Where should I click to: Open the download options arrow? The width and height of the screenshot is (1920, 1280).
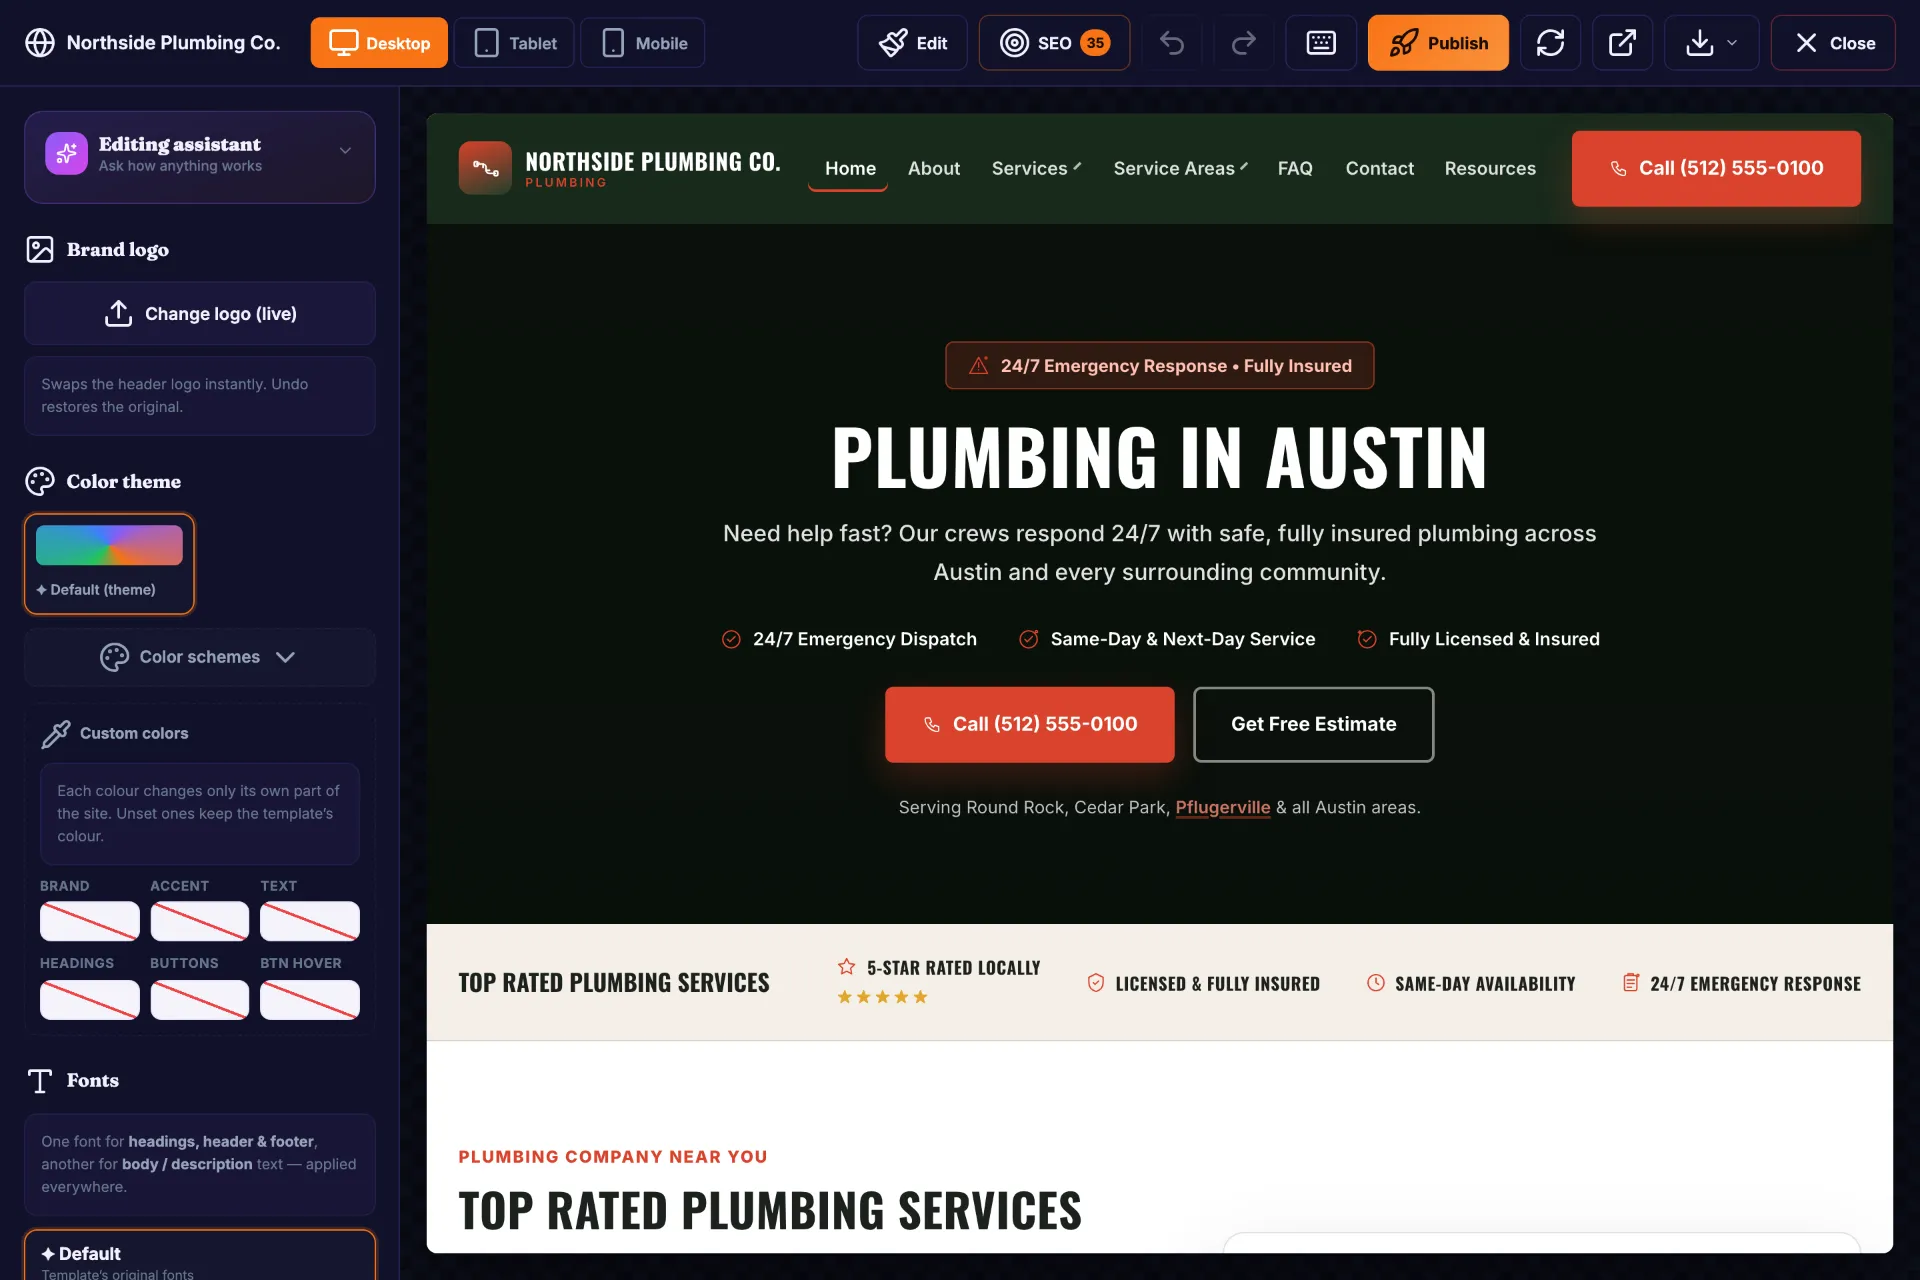1732,43
